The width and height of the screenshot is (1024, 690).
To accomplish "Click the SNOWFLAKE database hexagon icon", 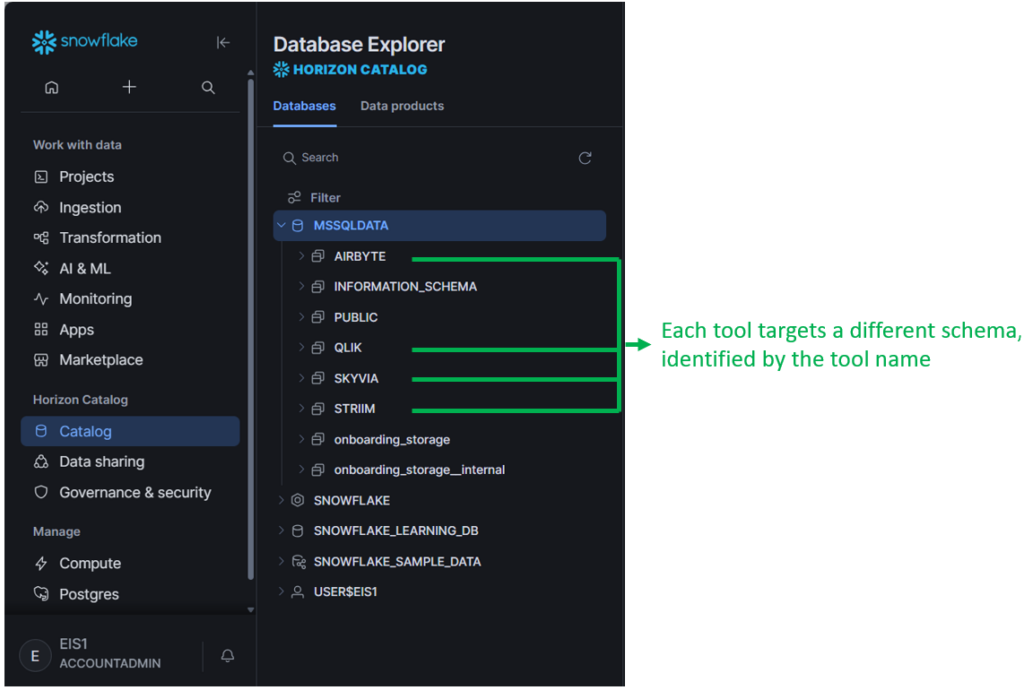I will [297, 500].
